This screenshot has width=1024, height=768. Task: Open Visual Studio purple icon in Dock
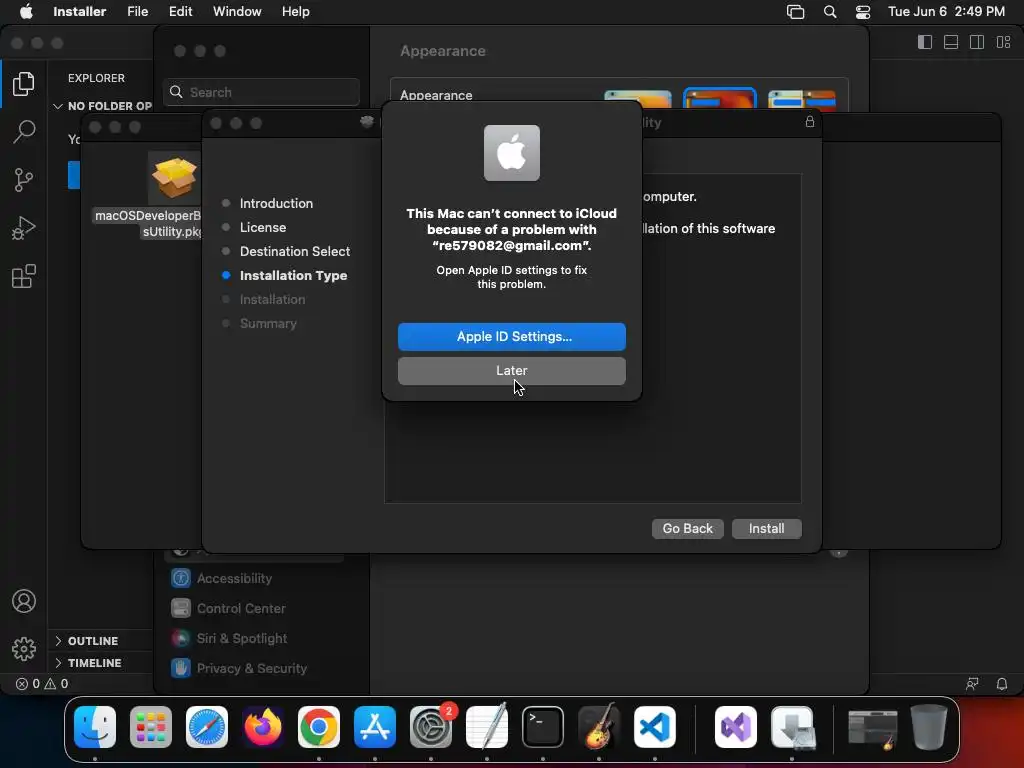click(736, 727)
